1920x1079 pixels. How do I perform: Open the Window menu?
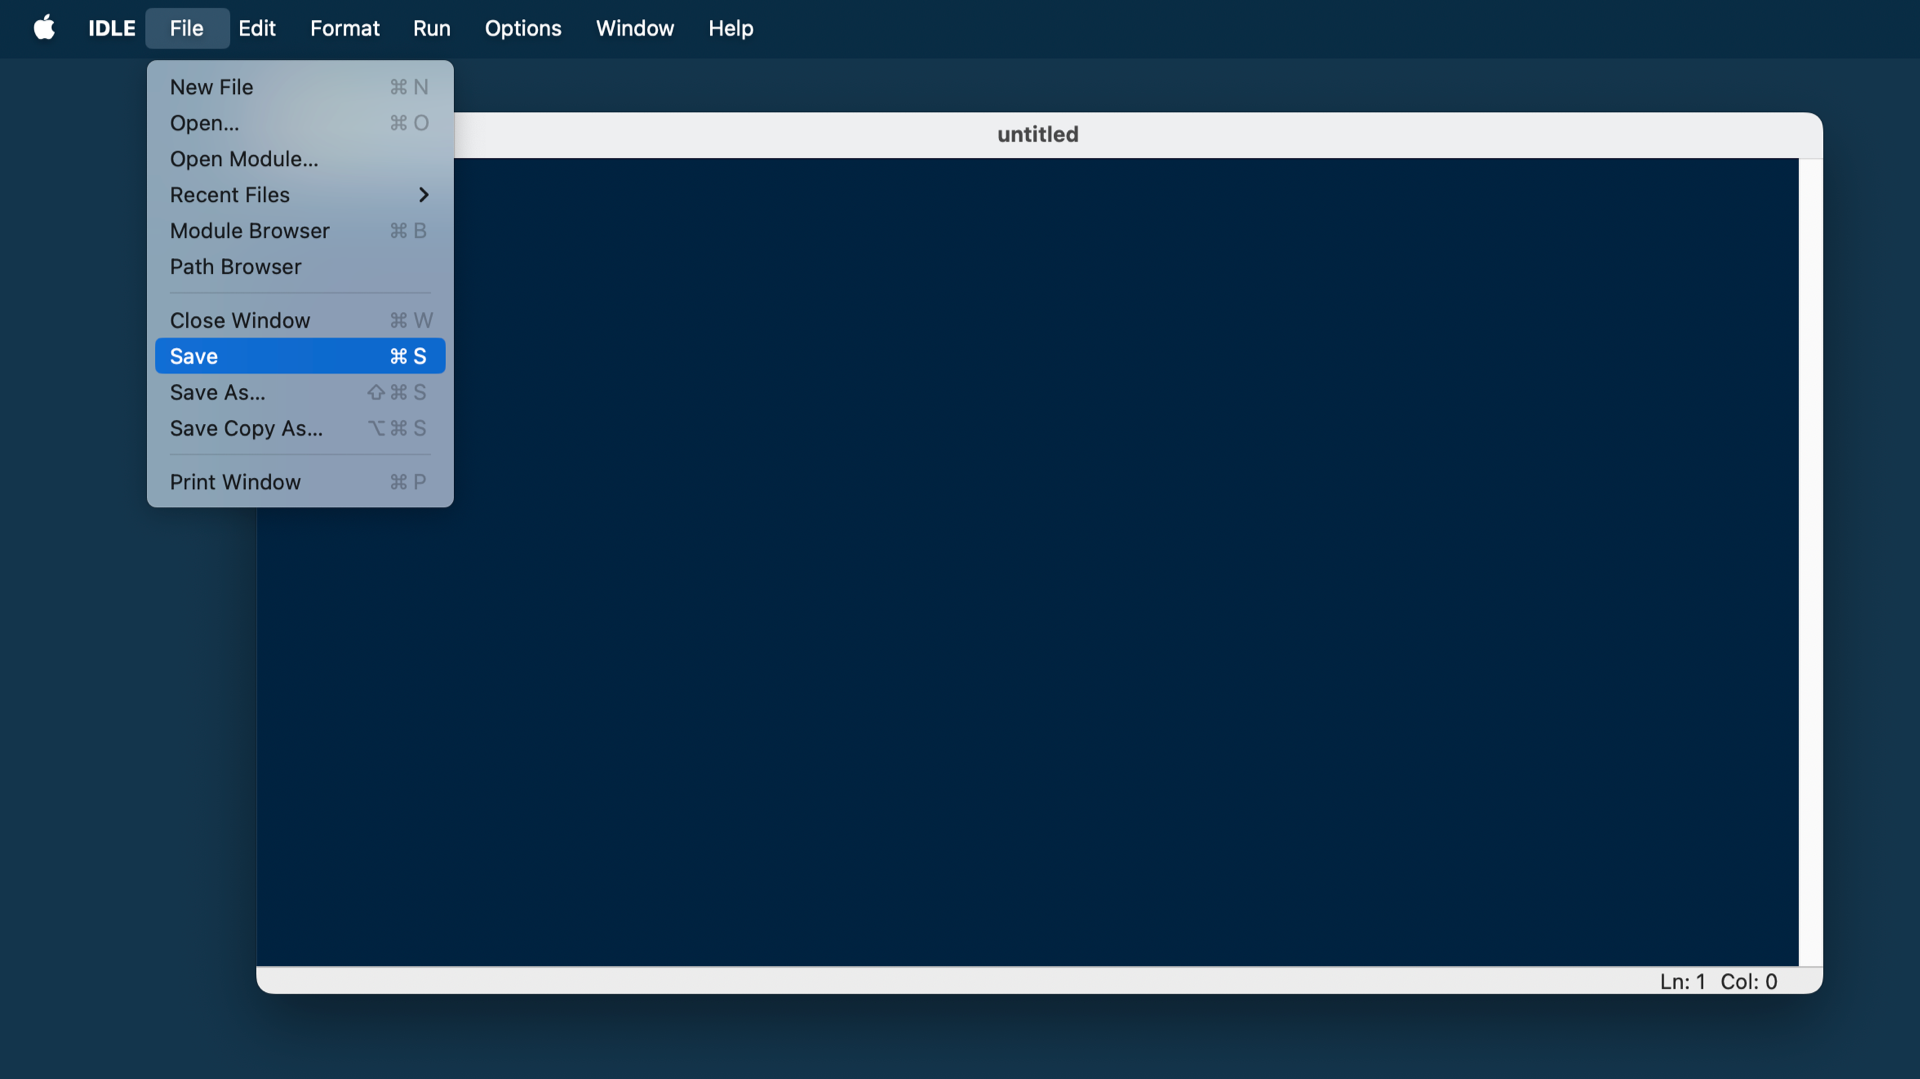point(635,28)
